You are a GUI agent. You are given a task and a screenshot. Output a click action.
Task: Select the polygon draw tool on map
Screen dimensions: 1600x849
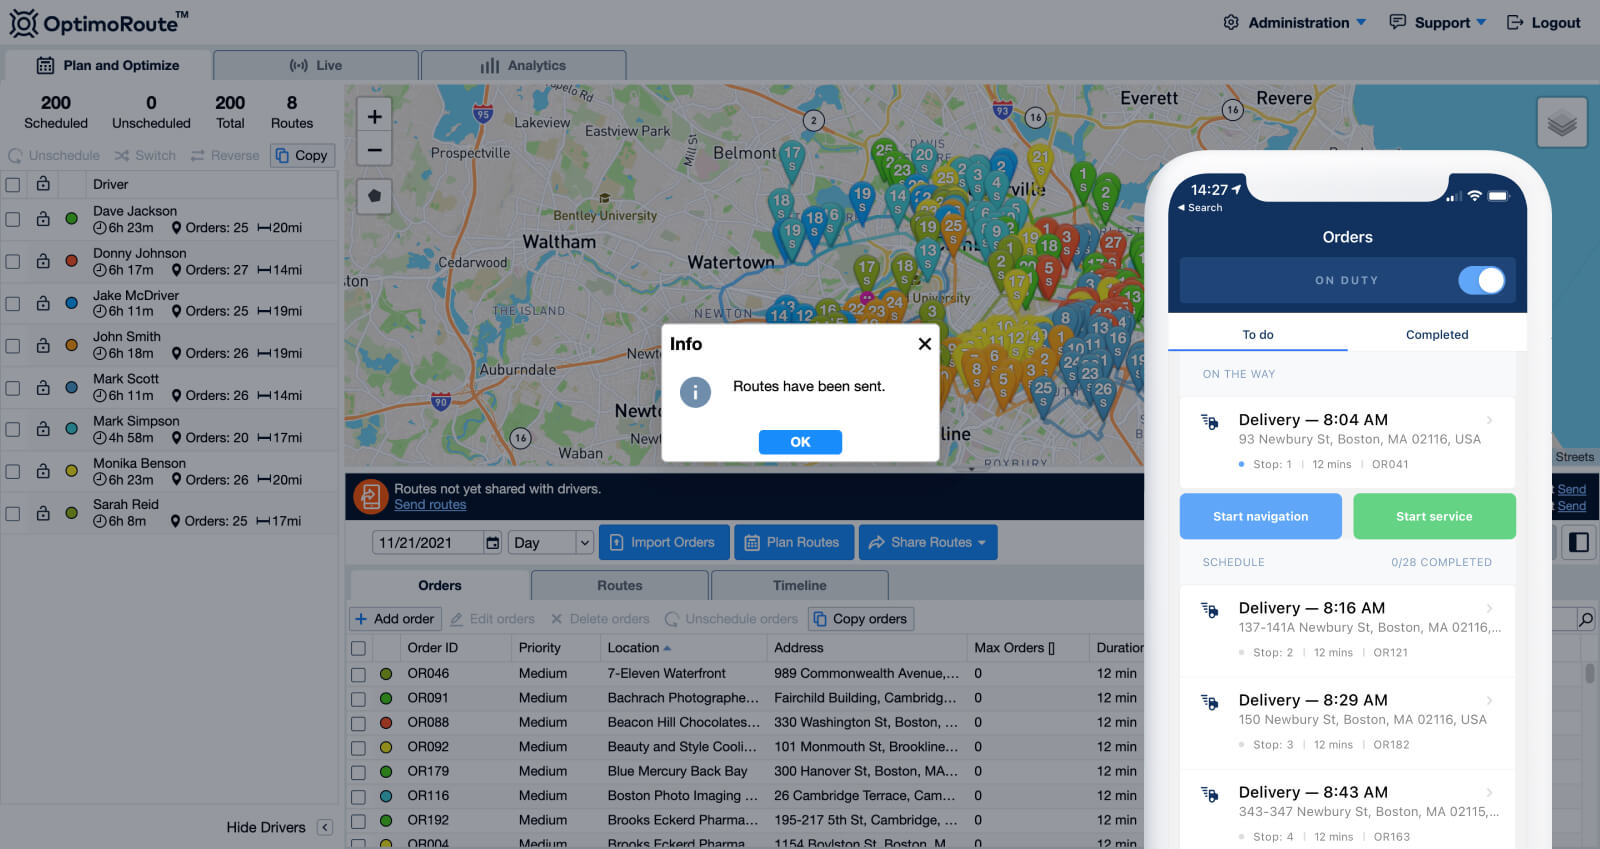(374, 196)
